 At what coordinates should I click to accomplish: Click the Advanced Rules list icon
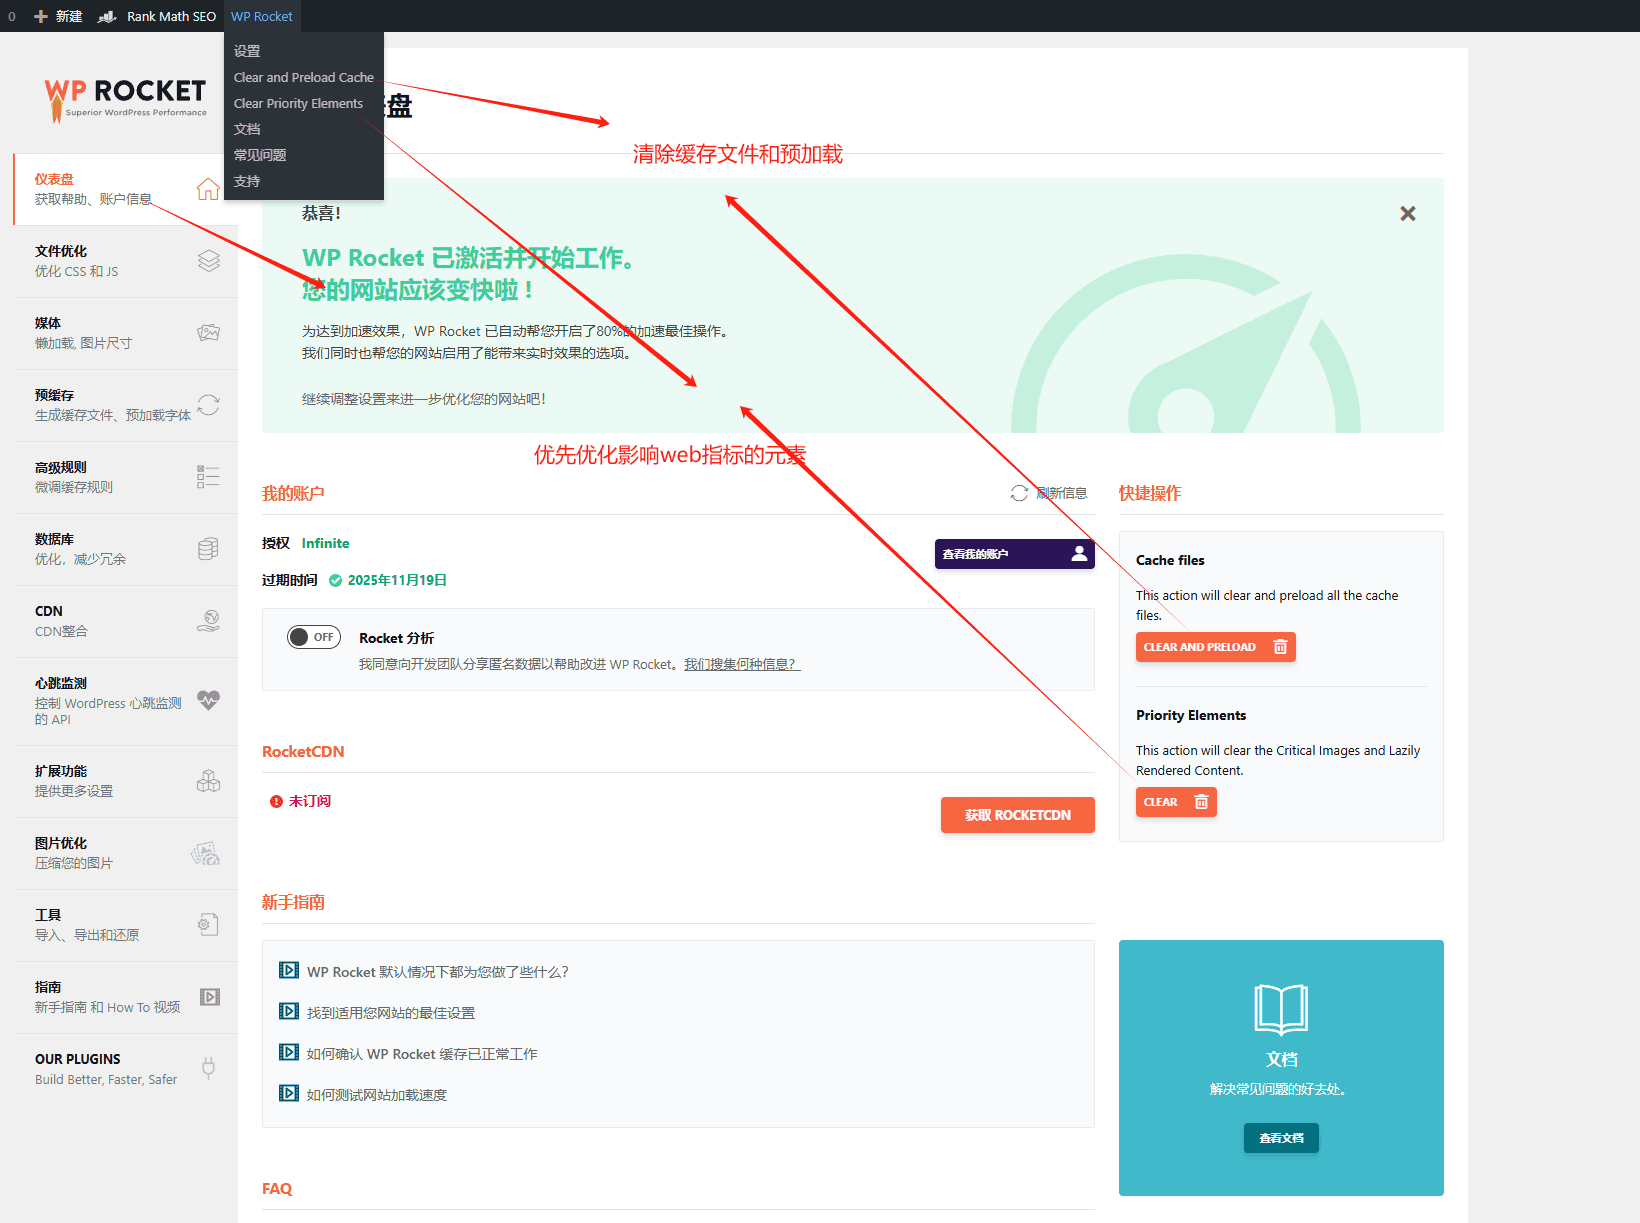tap(208, 477)
